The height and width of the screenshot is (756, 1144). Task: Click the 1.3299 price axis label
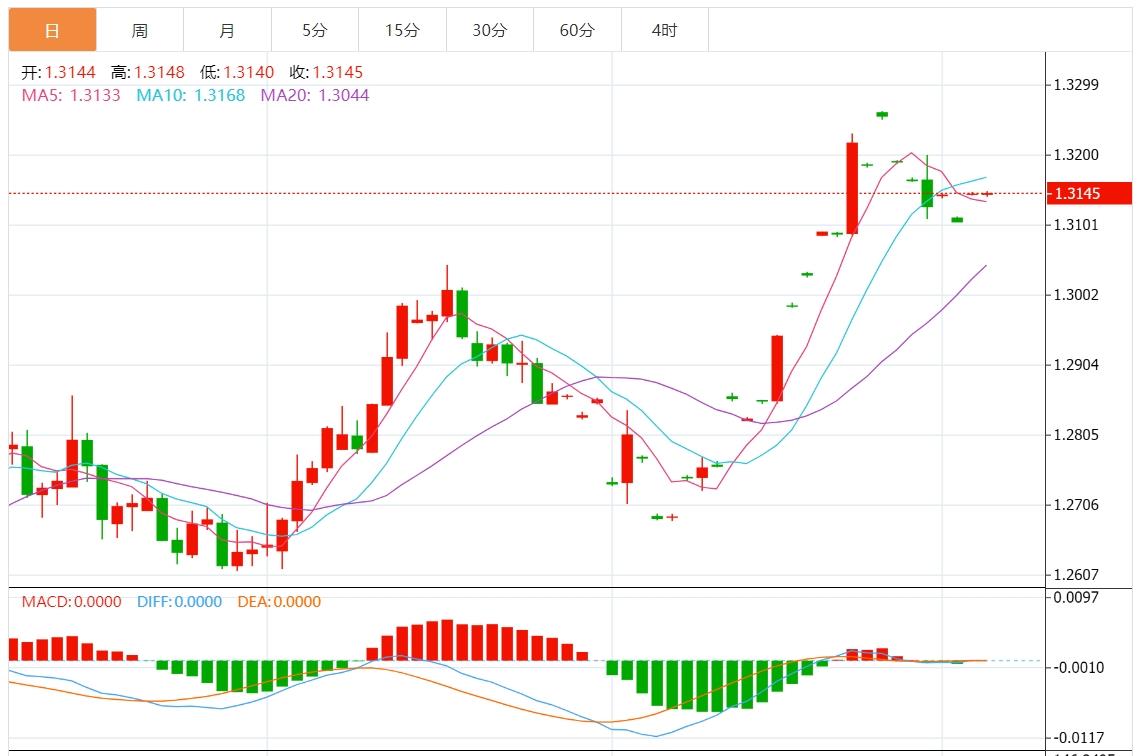[1076, 84]
